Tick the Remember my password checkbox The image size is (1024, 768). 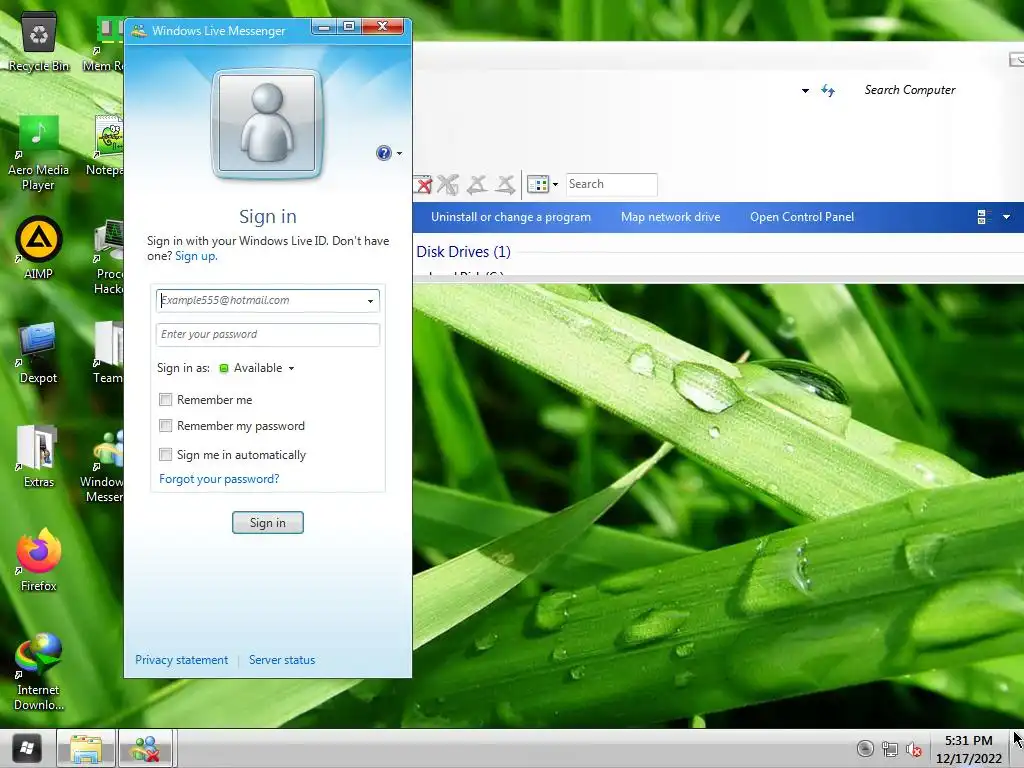click(x=166, y=426)
